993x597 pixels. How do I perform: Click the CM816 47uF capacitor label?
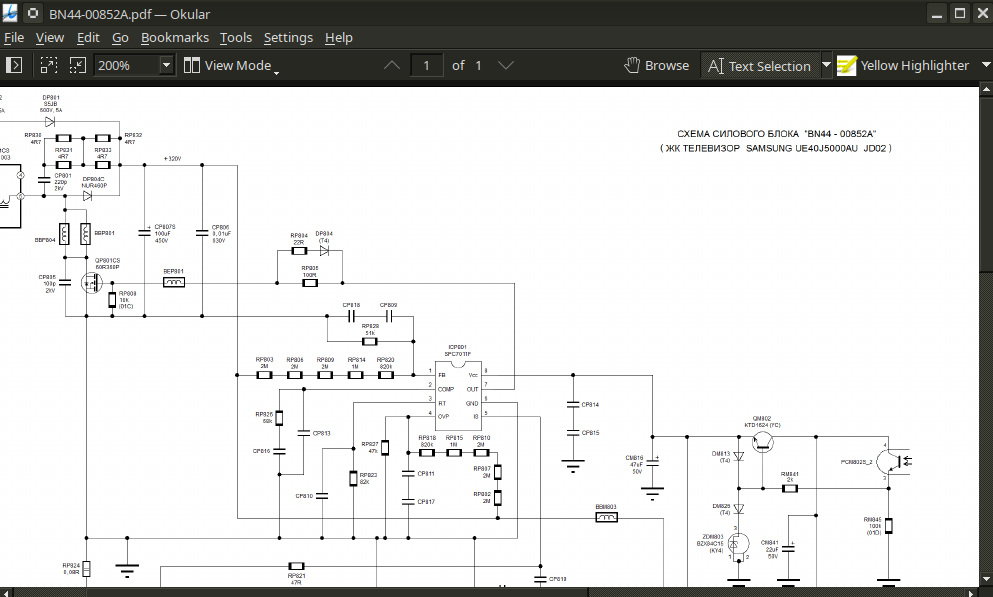point(635,465)
